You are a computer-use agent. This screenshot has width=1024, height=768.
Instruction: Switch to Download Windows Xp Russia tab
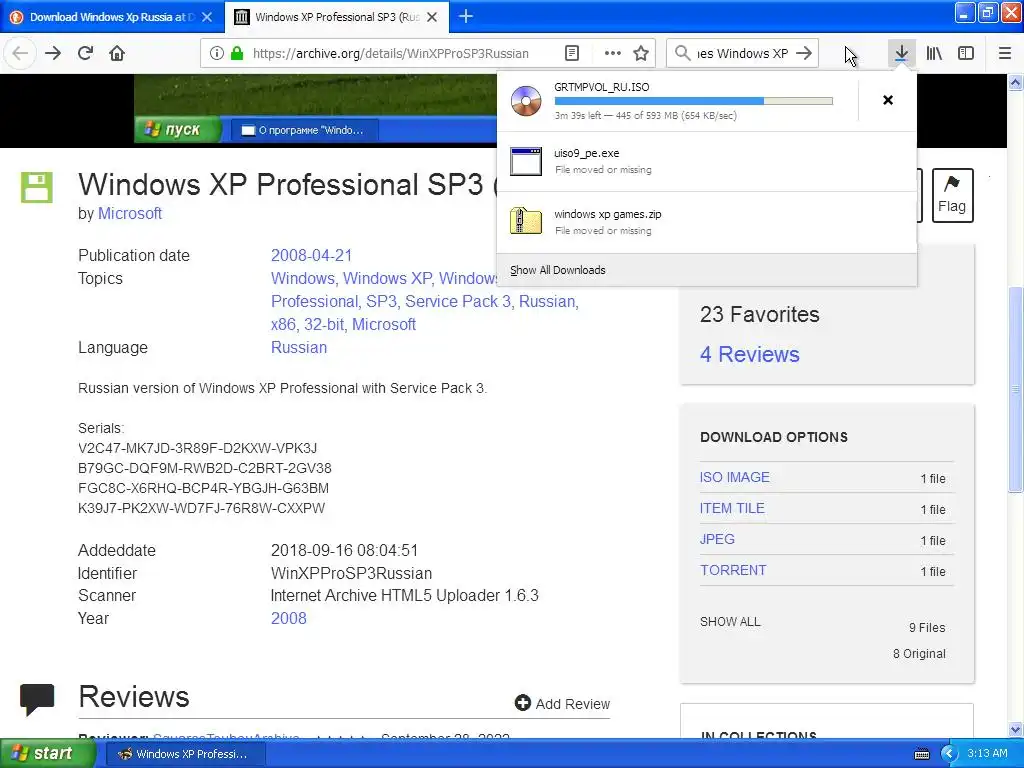[x=112, y=17]
